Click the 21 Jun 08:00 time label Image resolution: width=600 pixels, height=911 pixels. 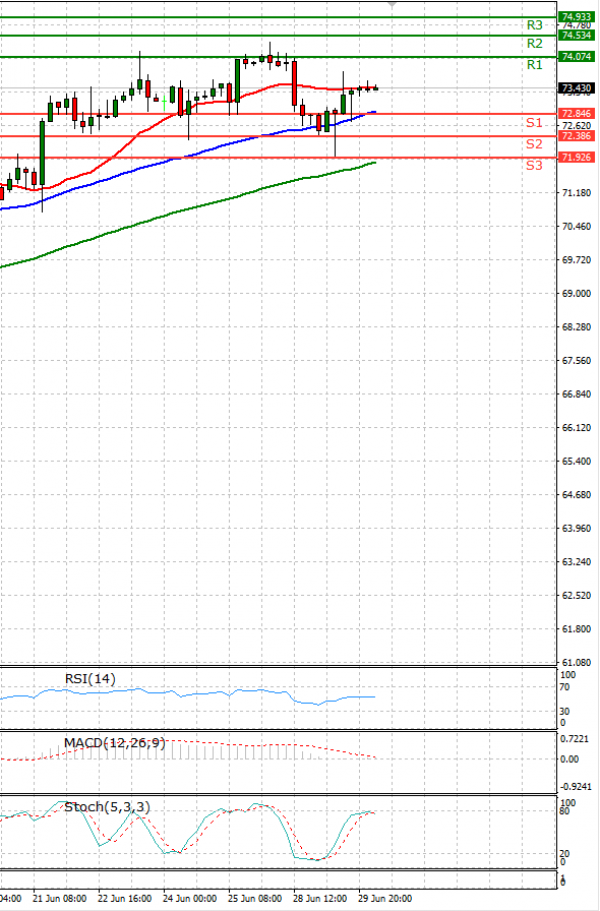60,898
